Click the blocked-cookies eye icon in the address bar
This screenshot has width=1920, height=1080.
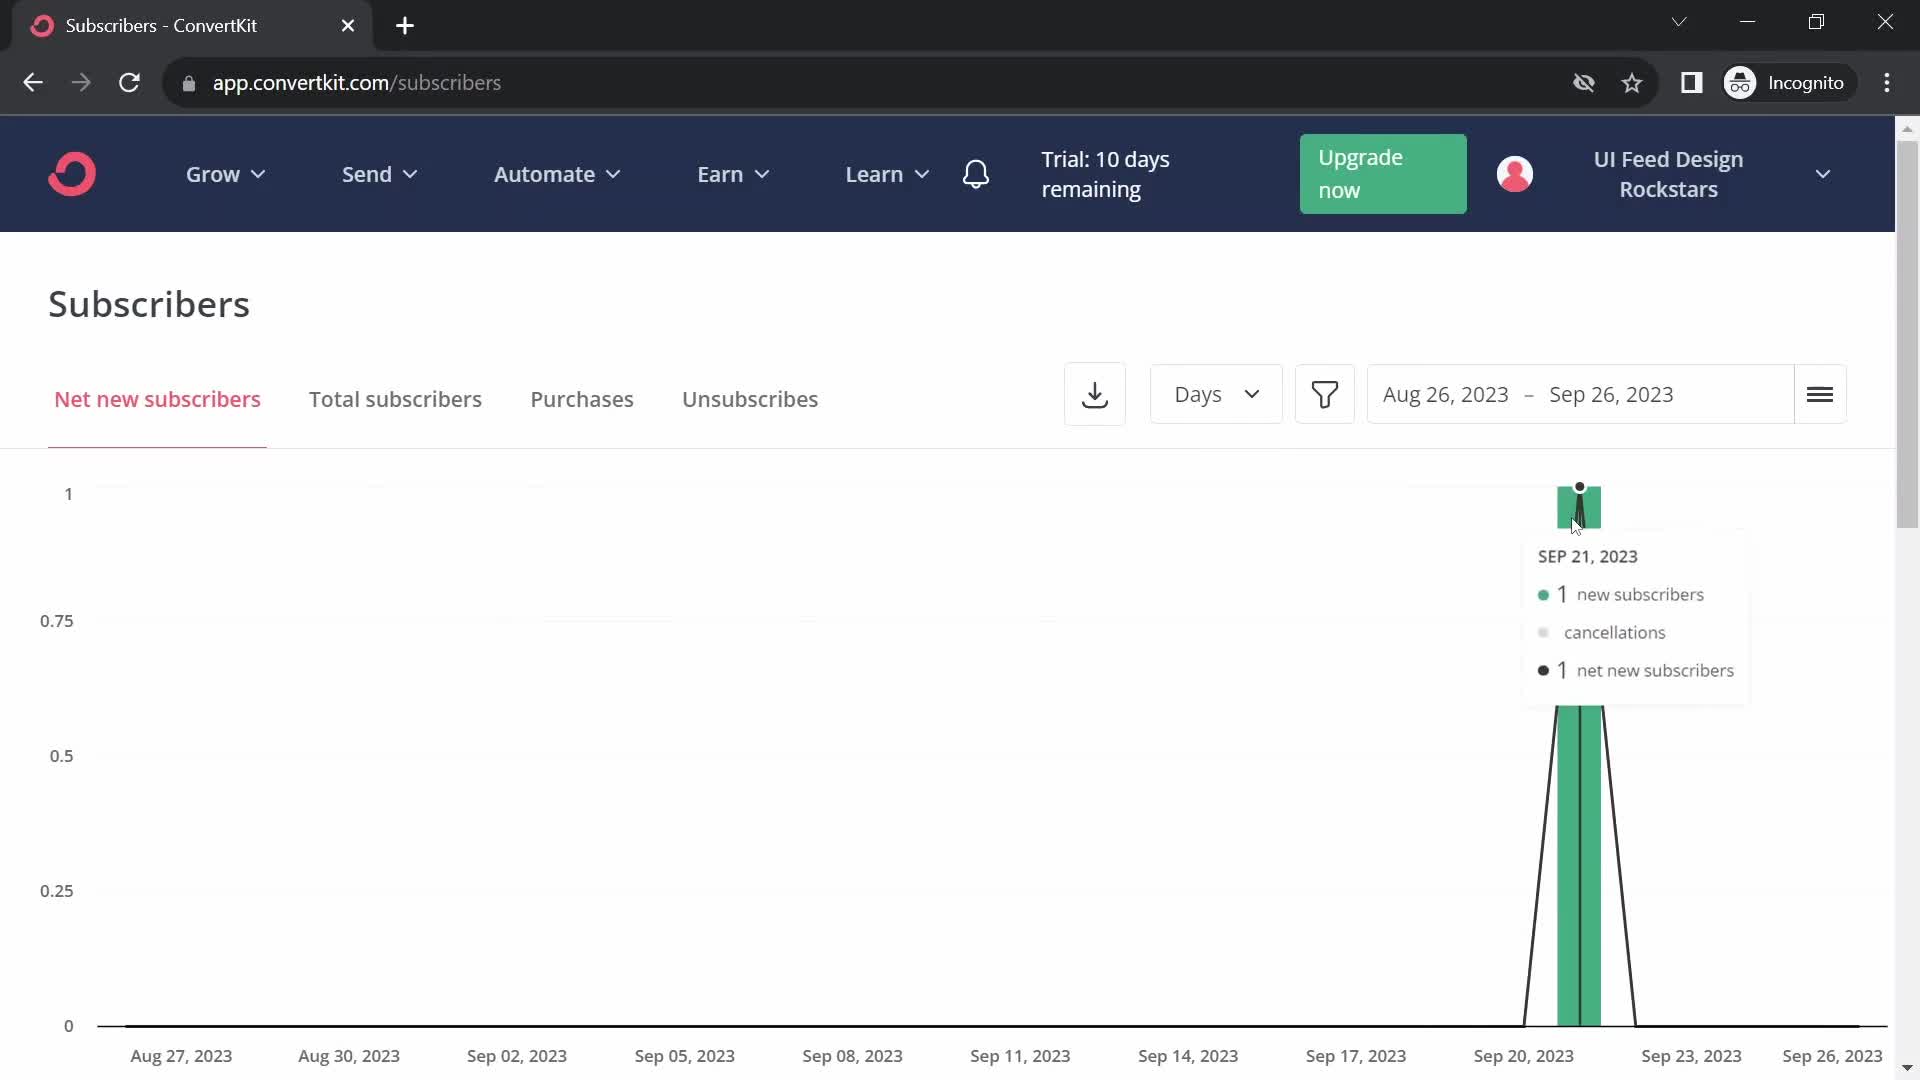point(1584,83)
